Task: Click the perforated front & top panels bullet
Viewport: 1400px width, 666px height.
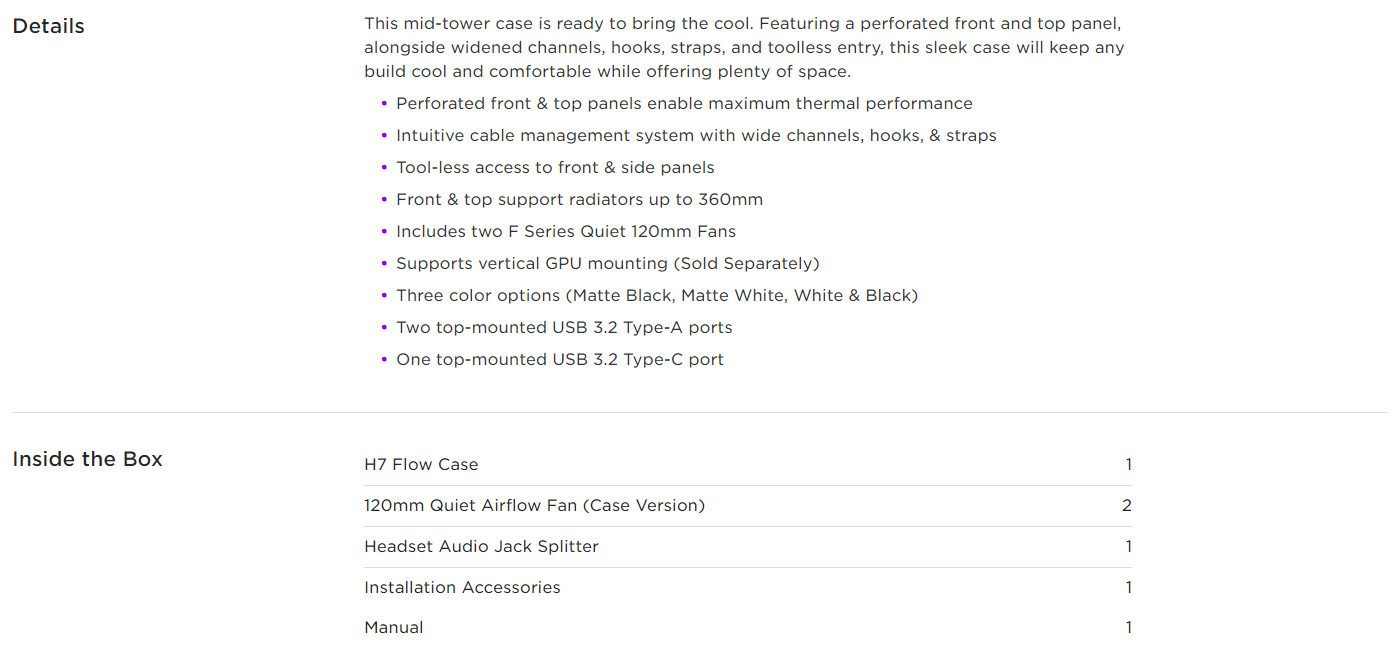Action: click(x=684, y=104)
